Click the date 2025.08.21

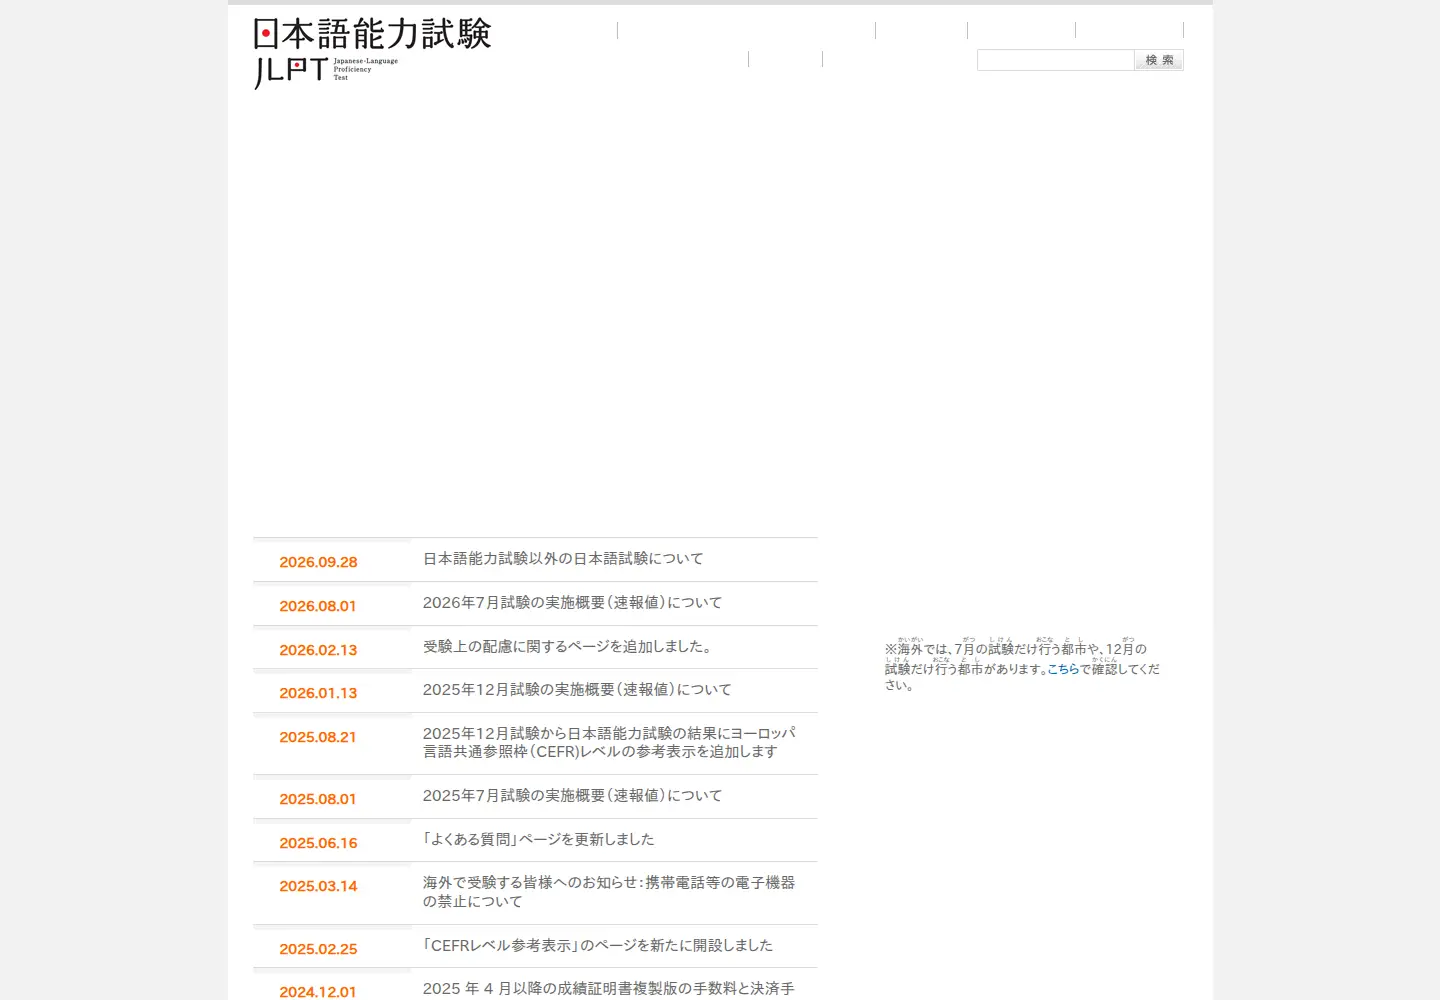318,737
